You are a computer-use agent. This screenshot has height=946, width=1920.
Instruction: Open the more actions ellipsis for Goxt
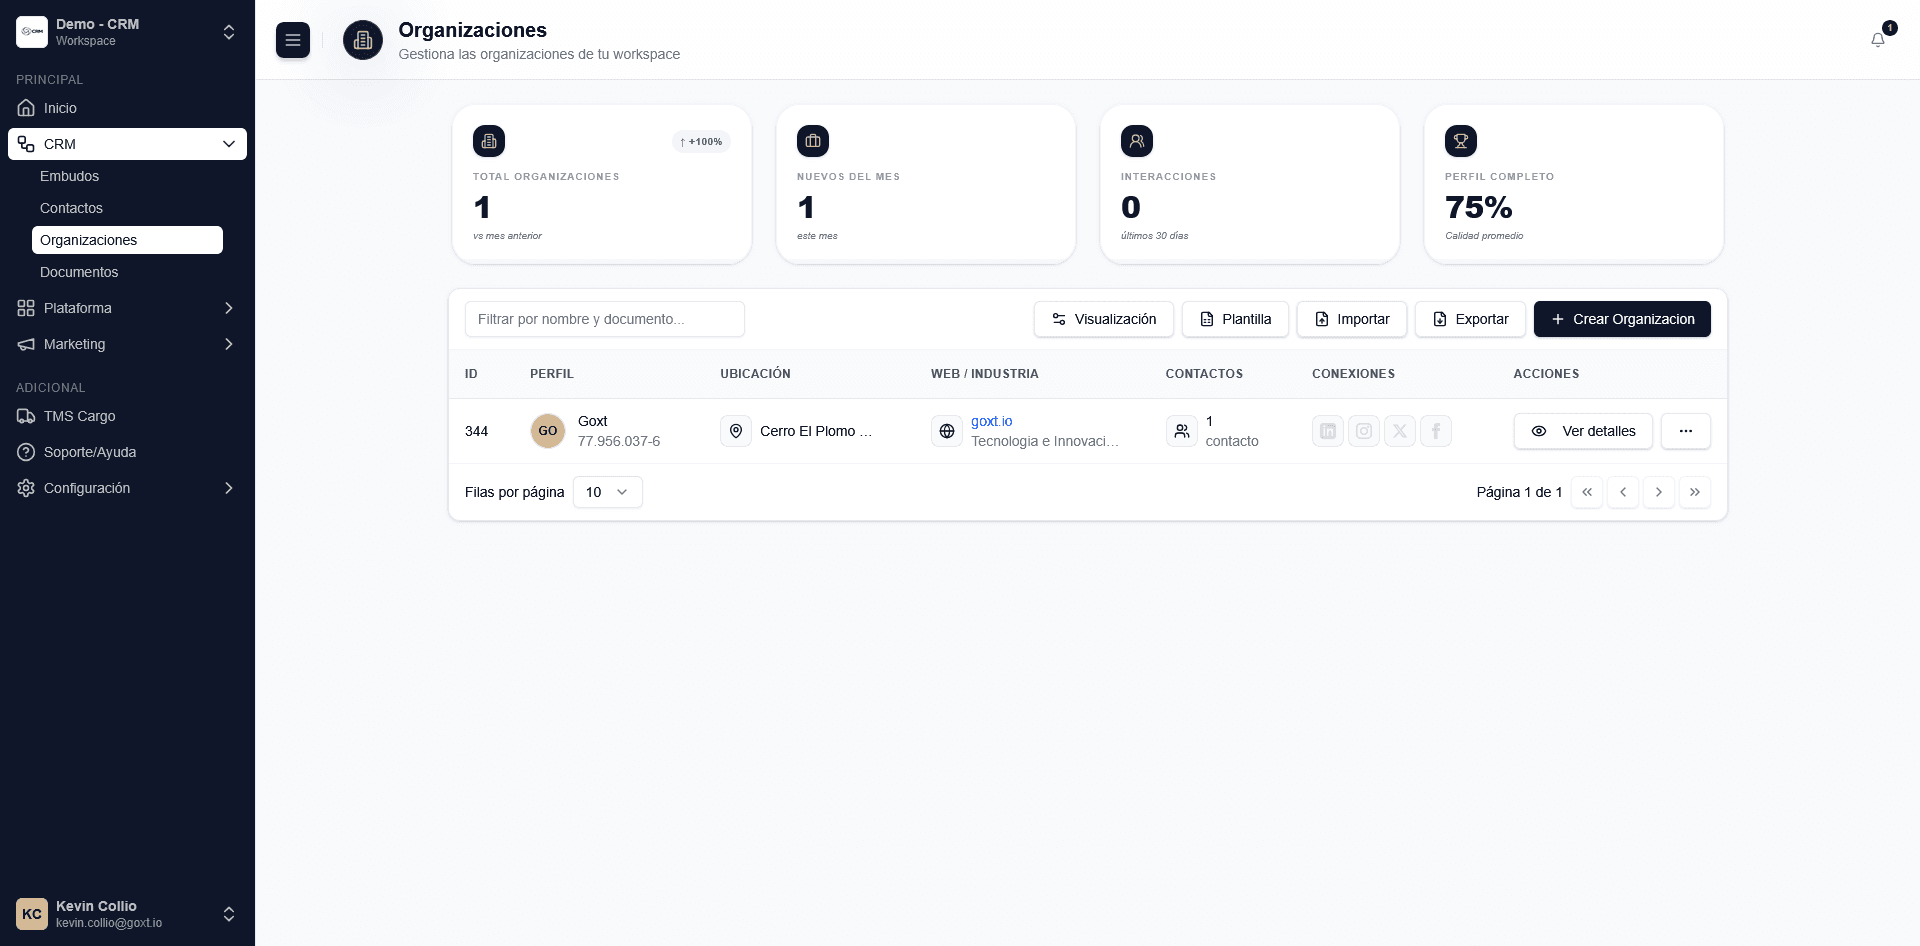1686,431
